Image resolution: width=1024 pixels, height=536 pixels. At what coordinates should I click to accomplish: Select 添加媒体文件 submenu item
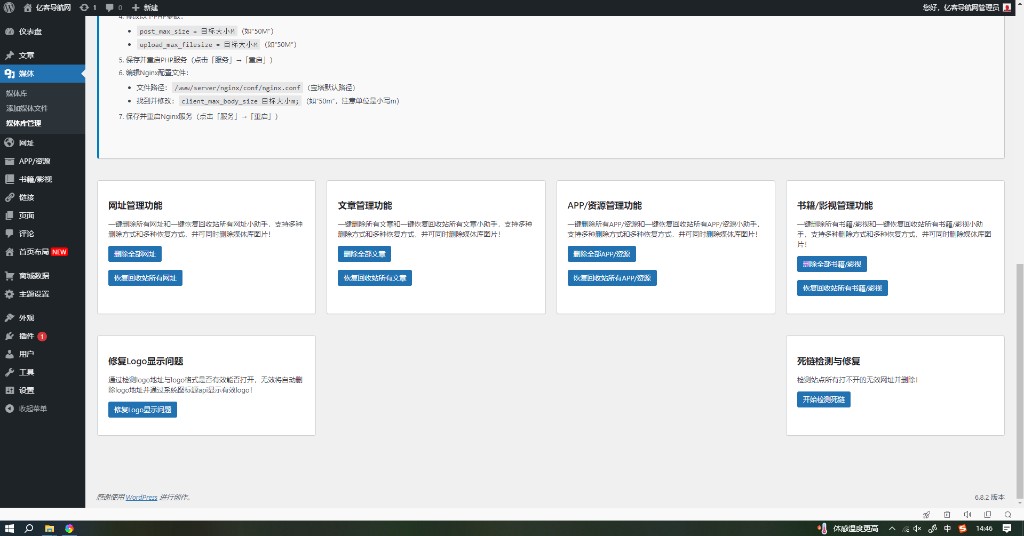pos(26,107)
